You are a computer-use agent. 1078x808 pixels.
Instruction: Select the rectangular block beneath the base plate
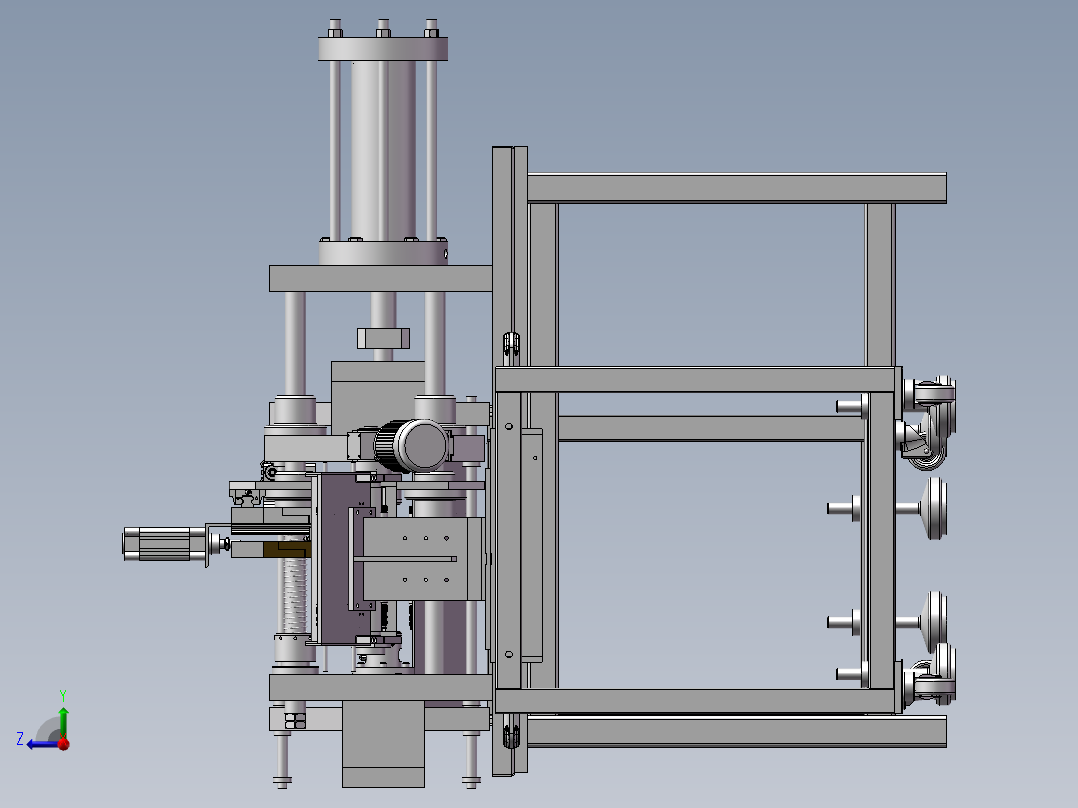pos(383,744)
